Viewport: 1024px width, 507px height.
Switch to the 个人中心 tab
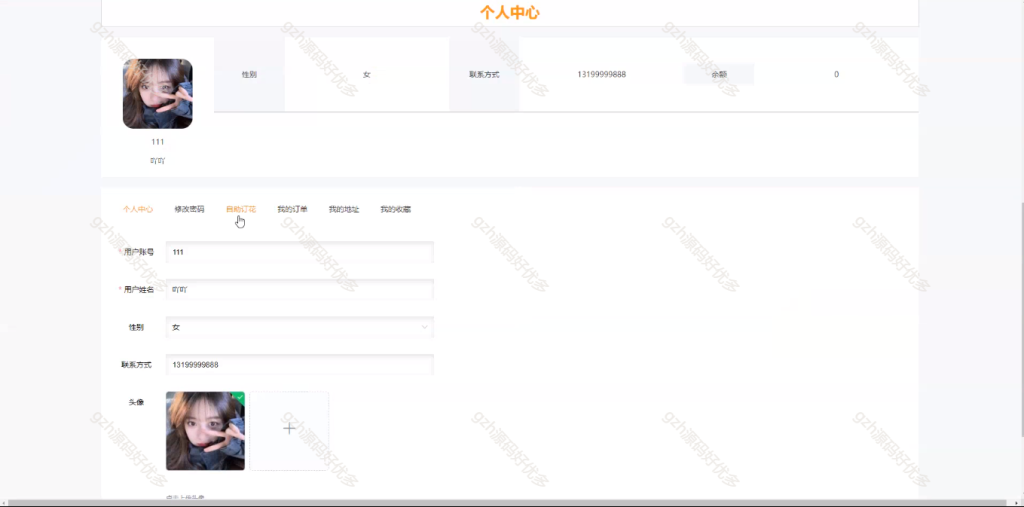[138, 209]
